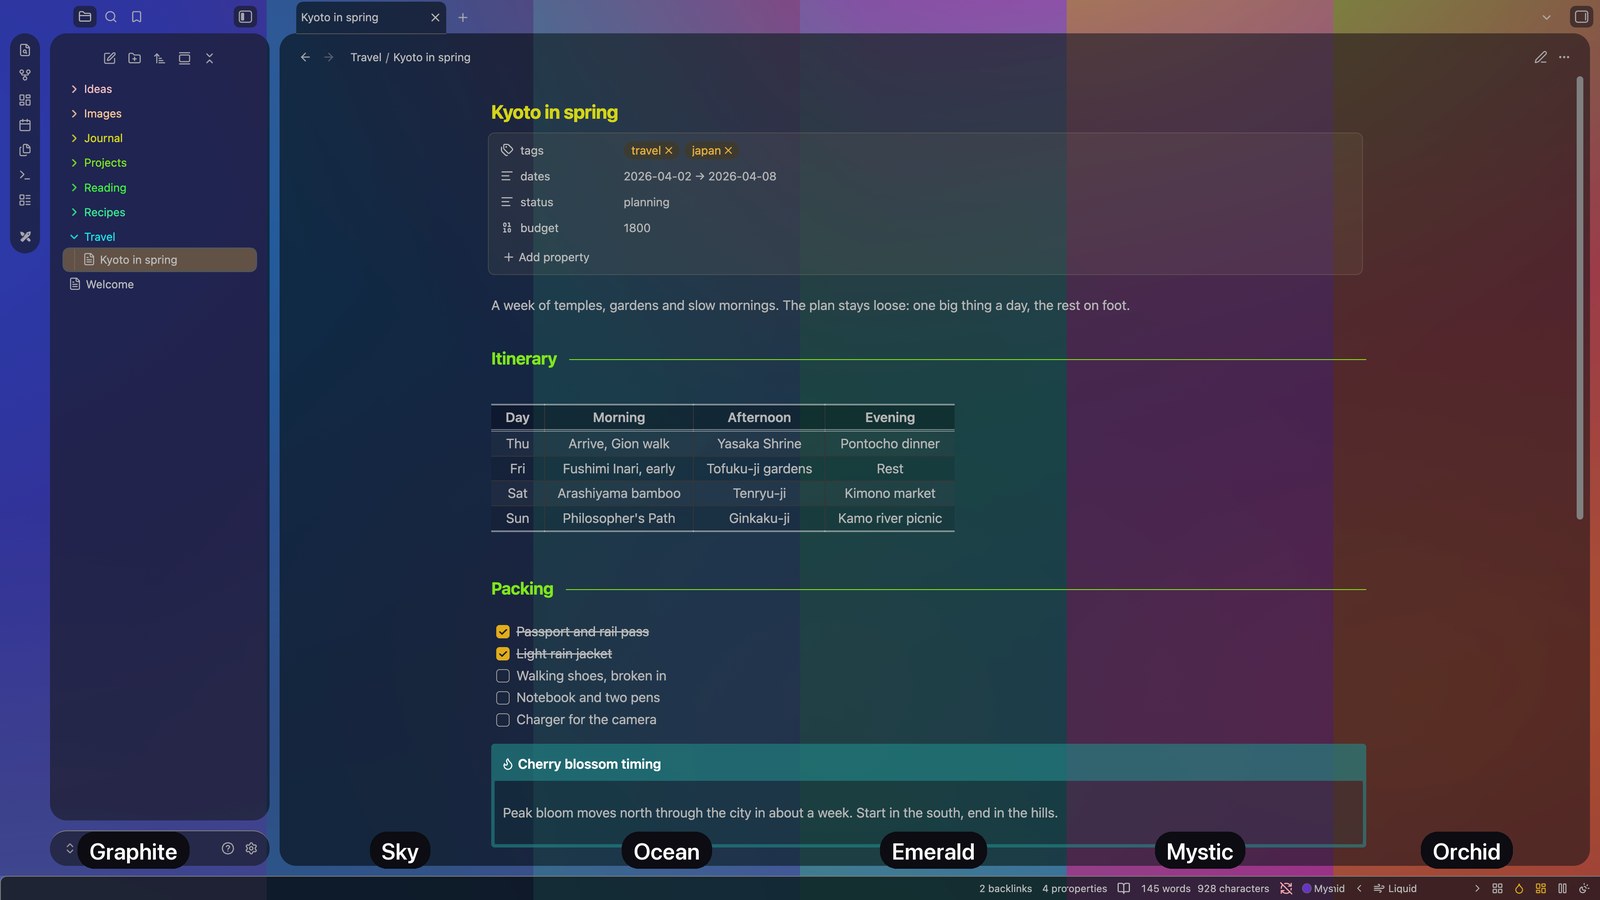Create a new folder in file explorer
Viewport: 1600px width, 900px height.
coord(135,58)
